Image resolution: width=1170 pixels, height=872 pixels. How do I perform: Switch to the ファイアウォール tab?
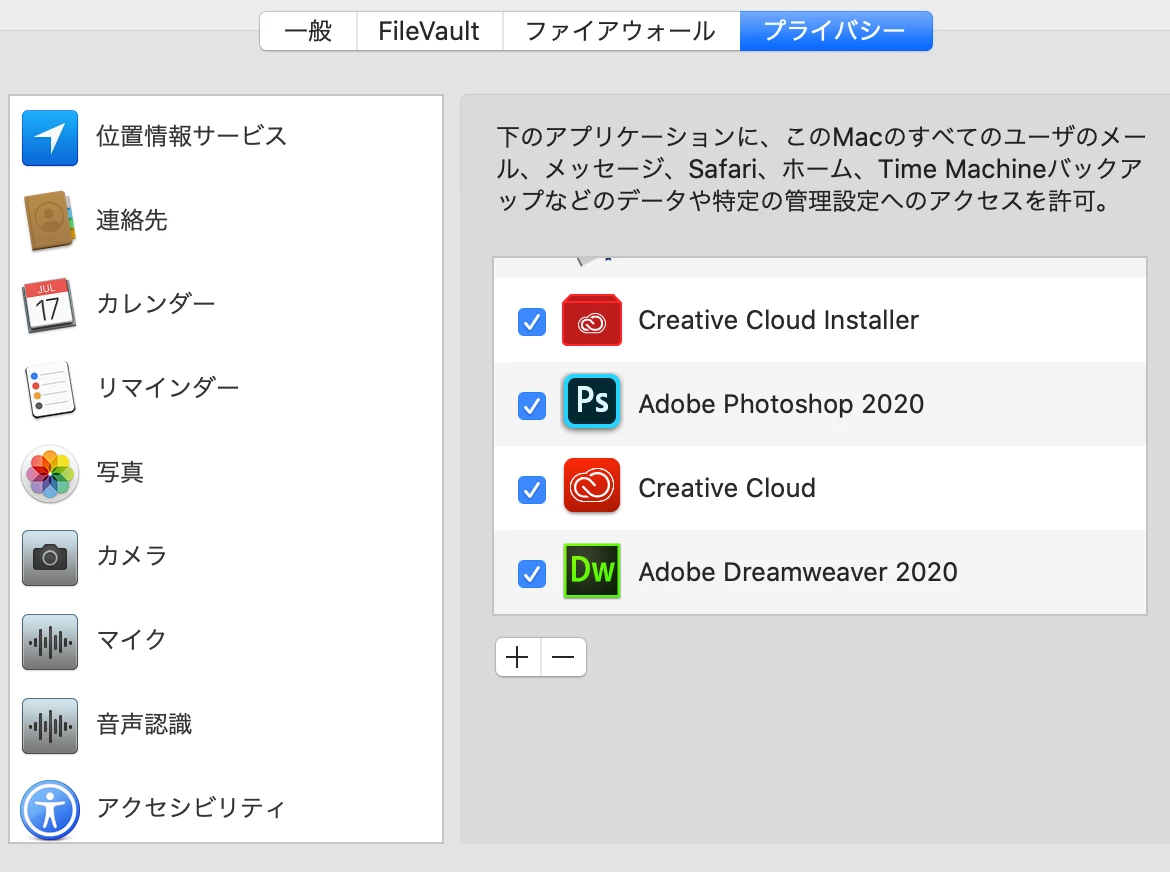coord(621,31)
